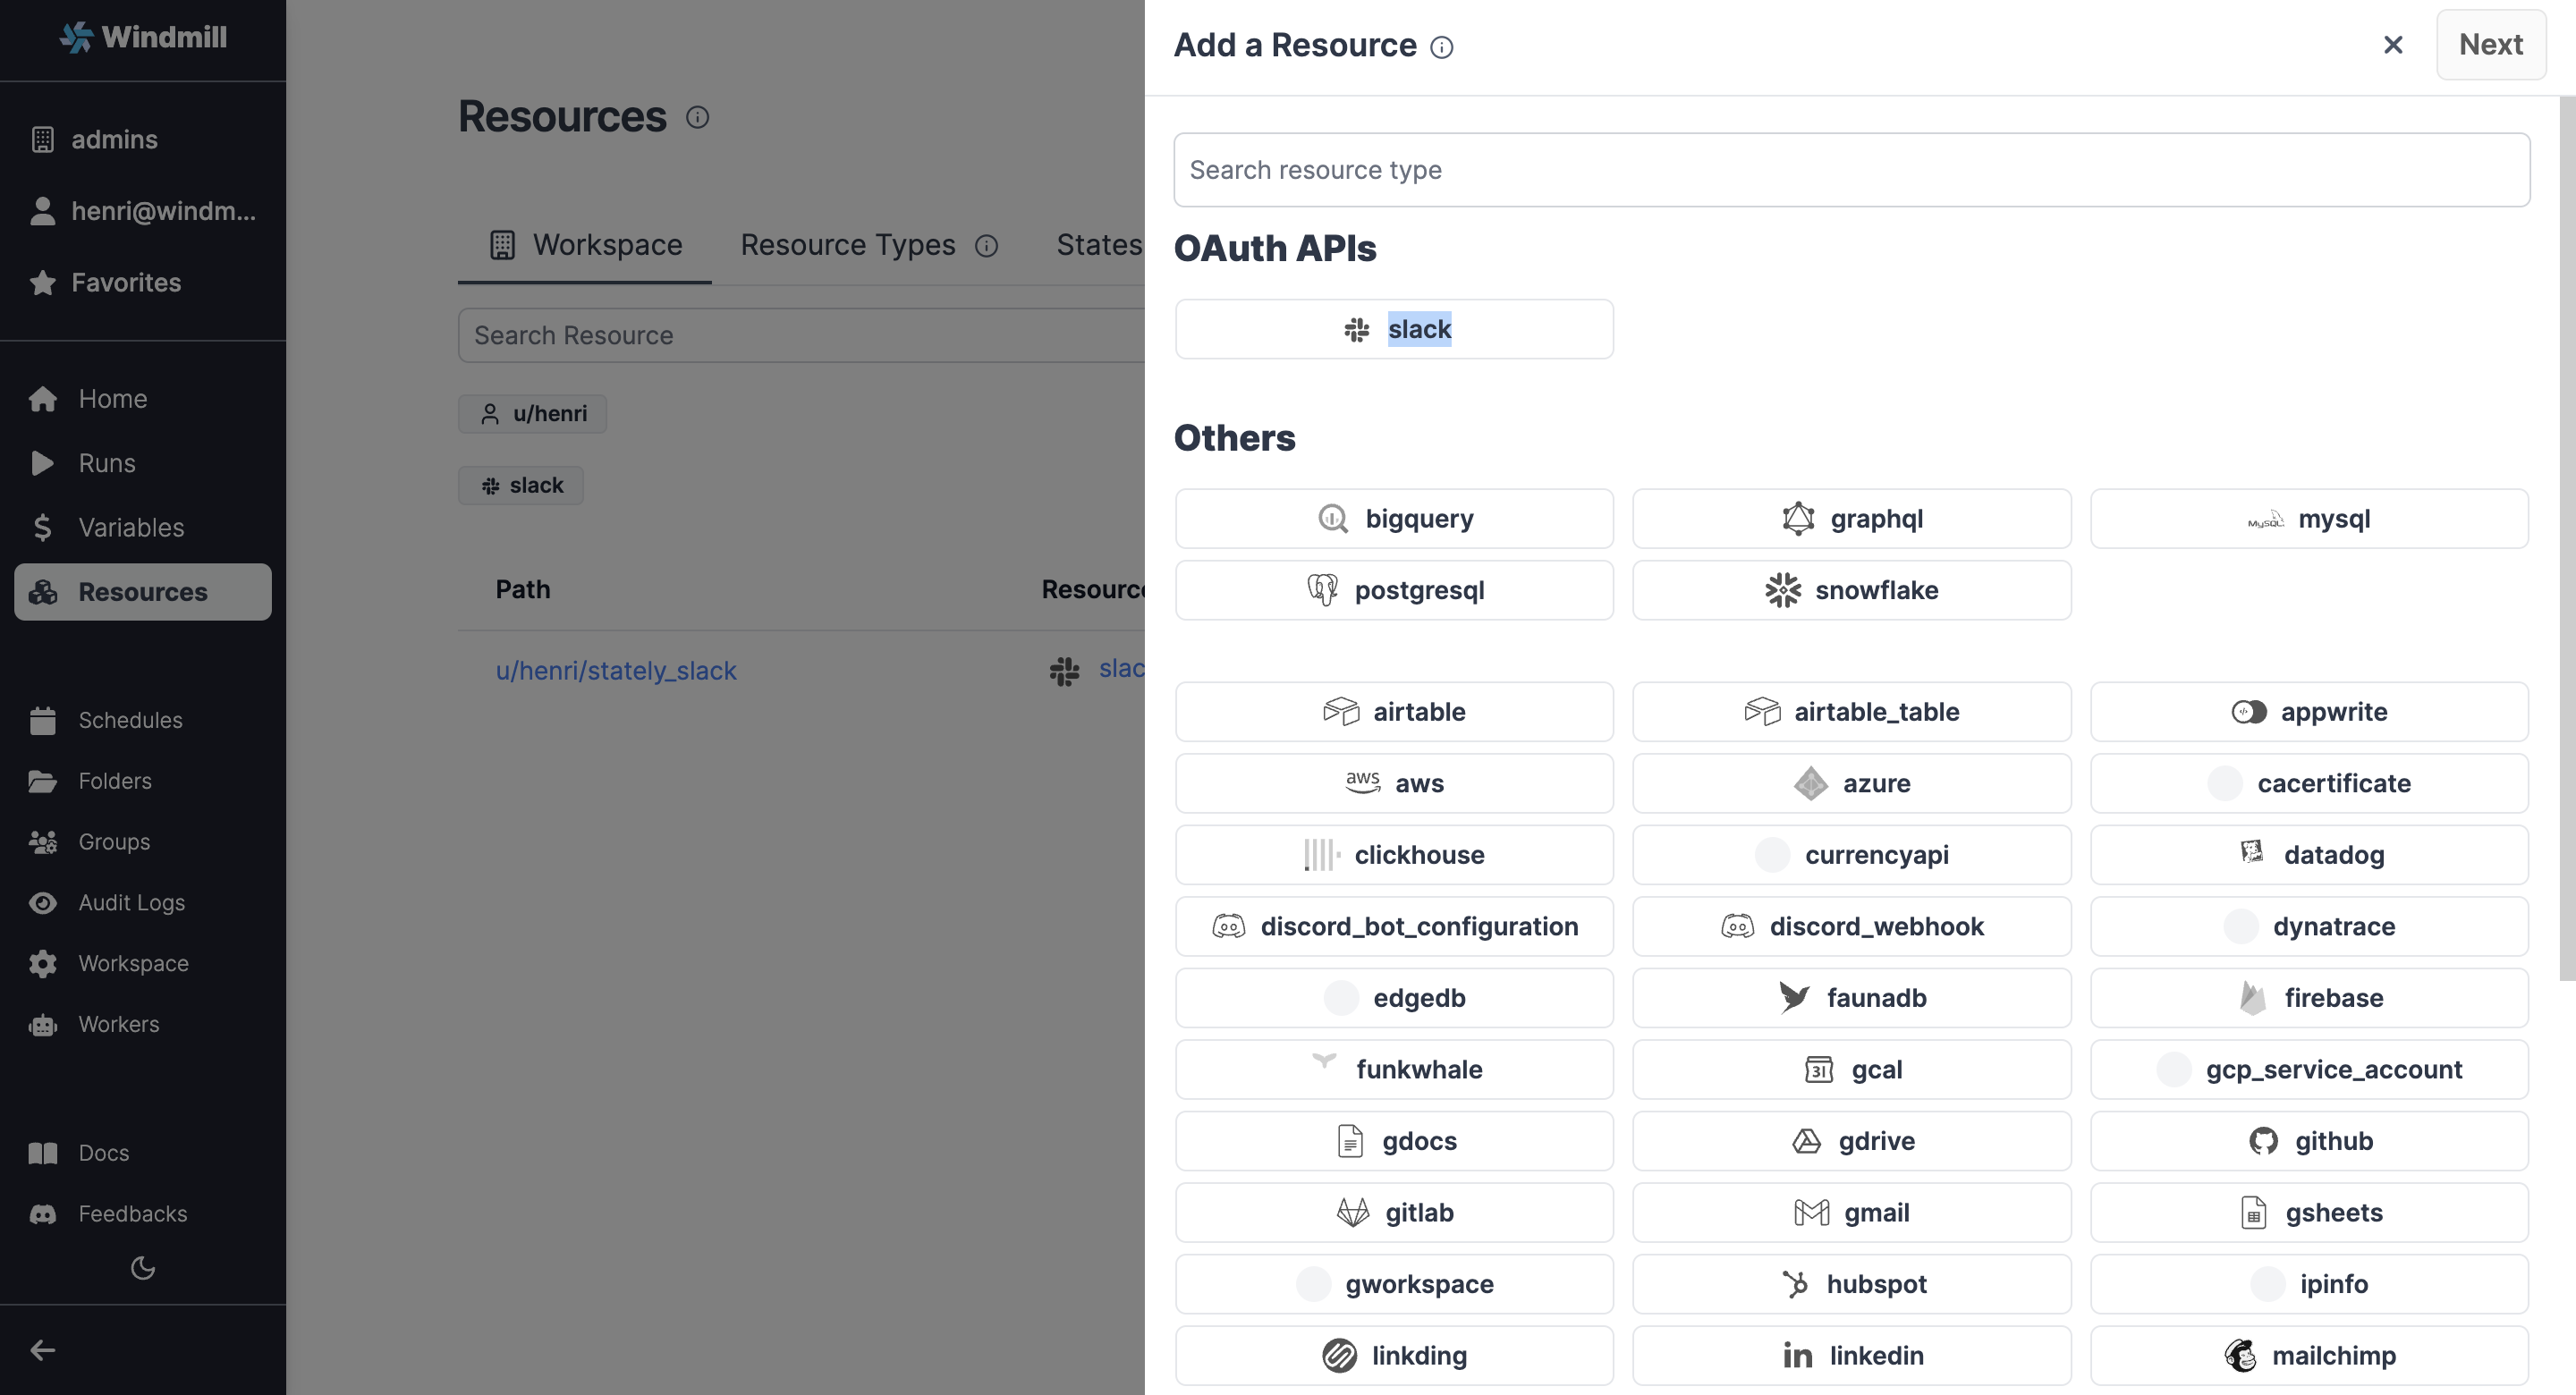2576x1395 pixels.
Task: Switch to the Resource Types tab
Action: click(x=846, y=245)
